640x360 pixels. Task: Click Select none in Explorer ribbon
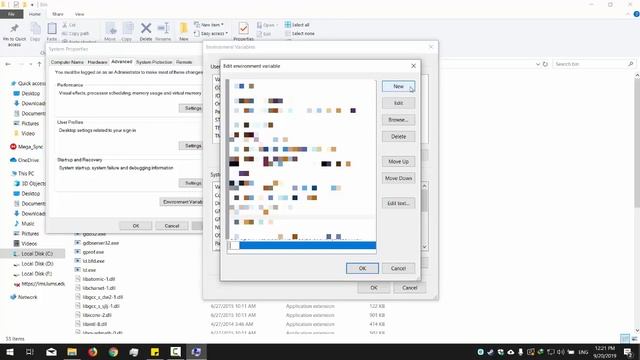pos(300,33)
